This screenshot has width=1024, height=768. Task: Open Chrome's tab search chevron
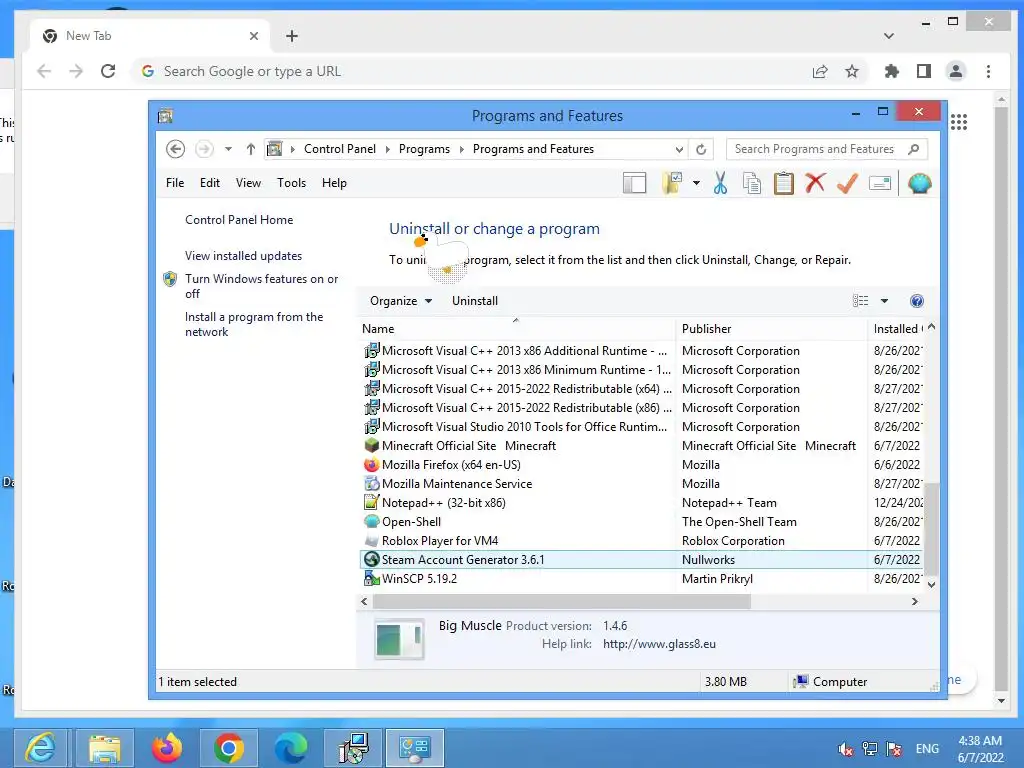[x=889, y=36]
